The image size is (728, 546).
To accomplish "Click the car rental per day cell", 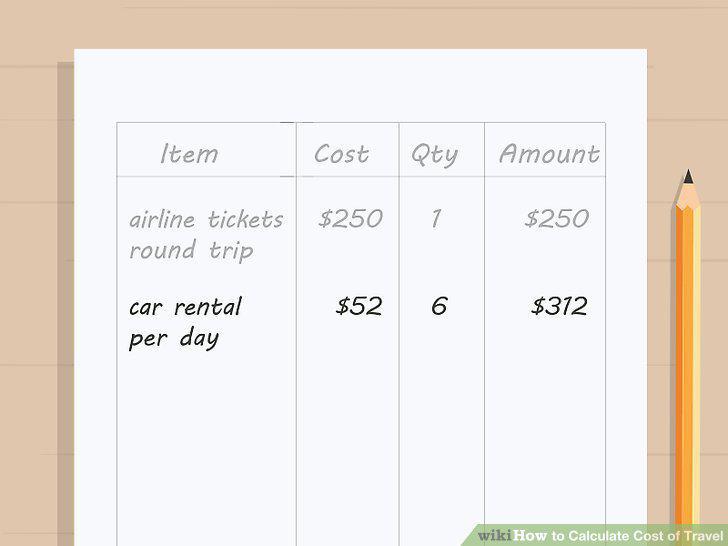I will point(185,322).
